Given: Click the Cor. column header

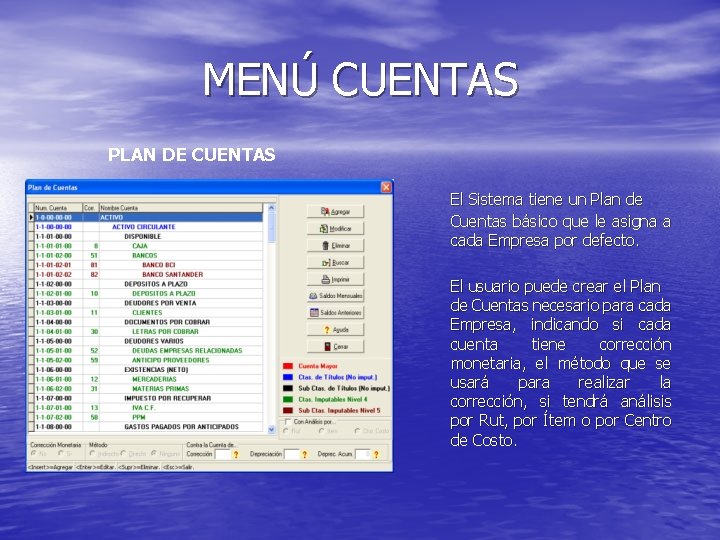Looking at the screenshot, I should [x=91, y=208].
